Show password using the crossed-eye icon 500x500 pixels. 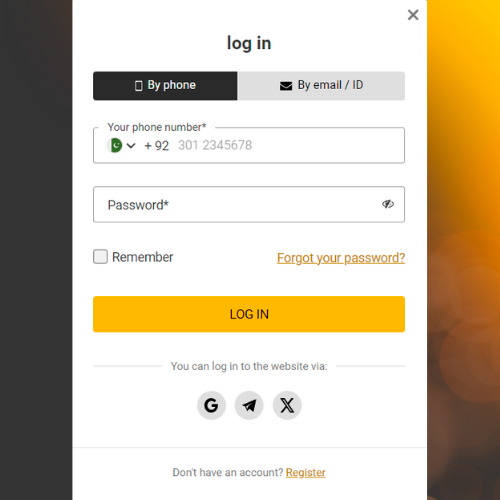pos(388,204)
